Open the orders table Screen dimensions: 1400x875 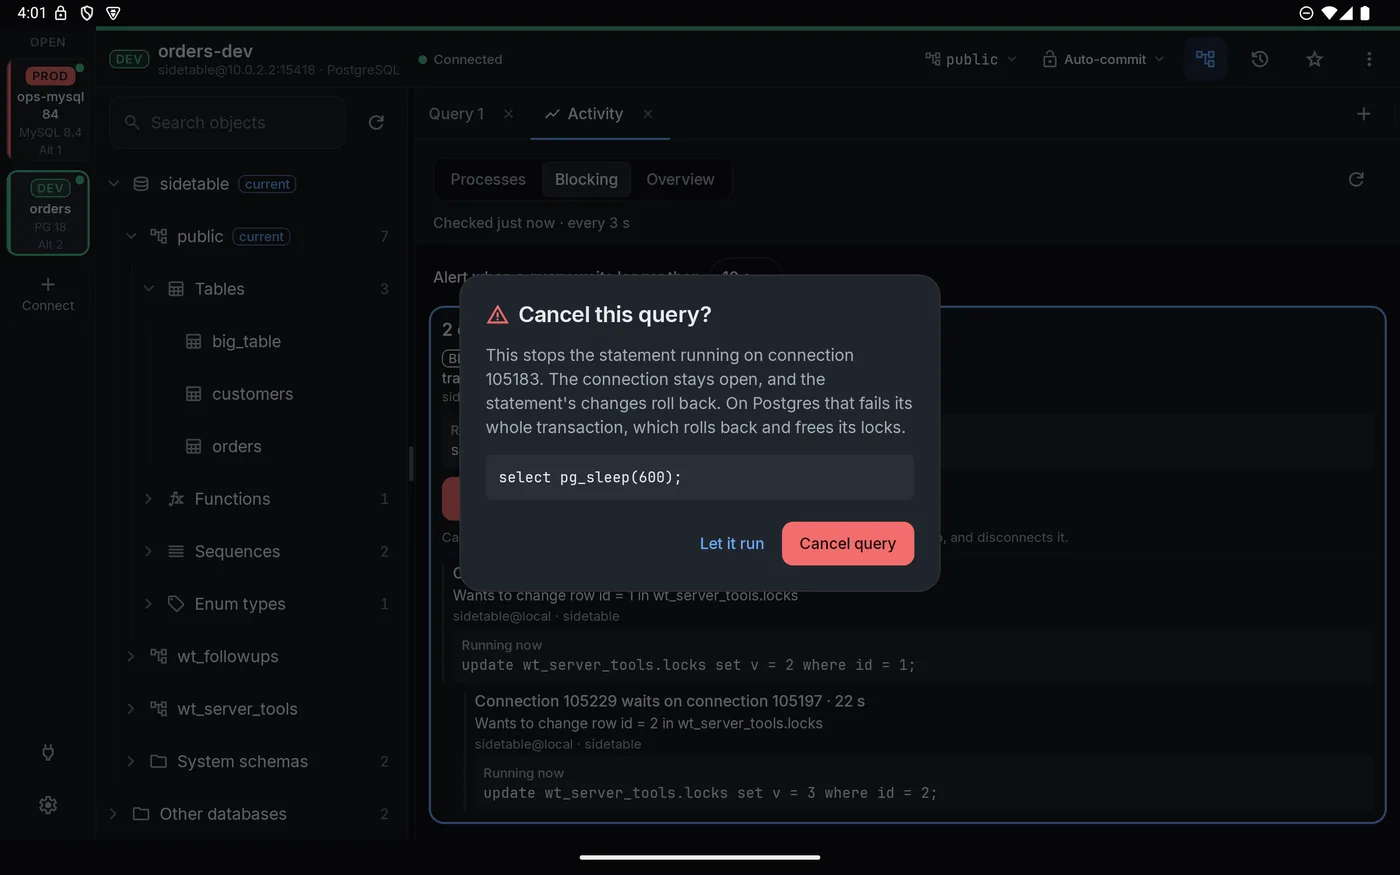pos(236,446)
